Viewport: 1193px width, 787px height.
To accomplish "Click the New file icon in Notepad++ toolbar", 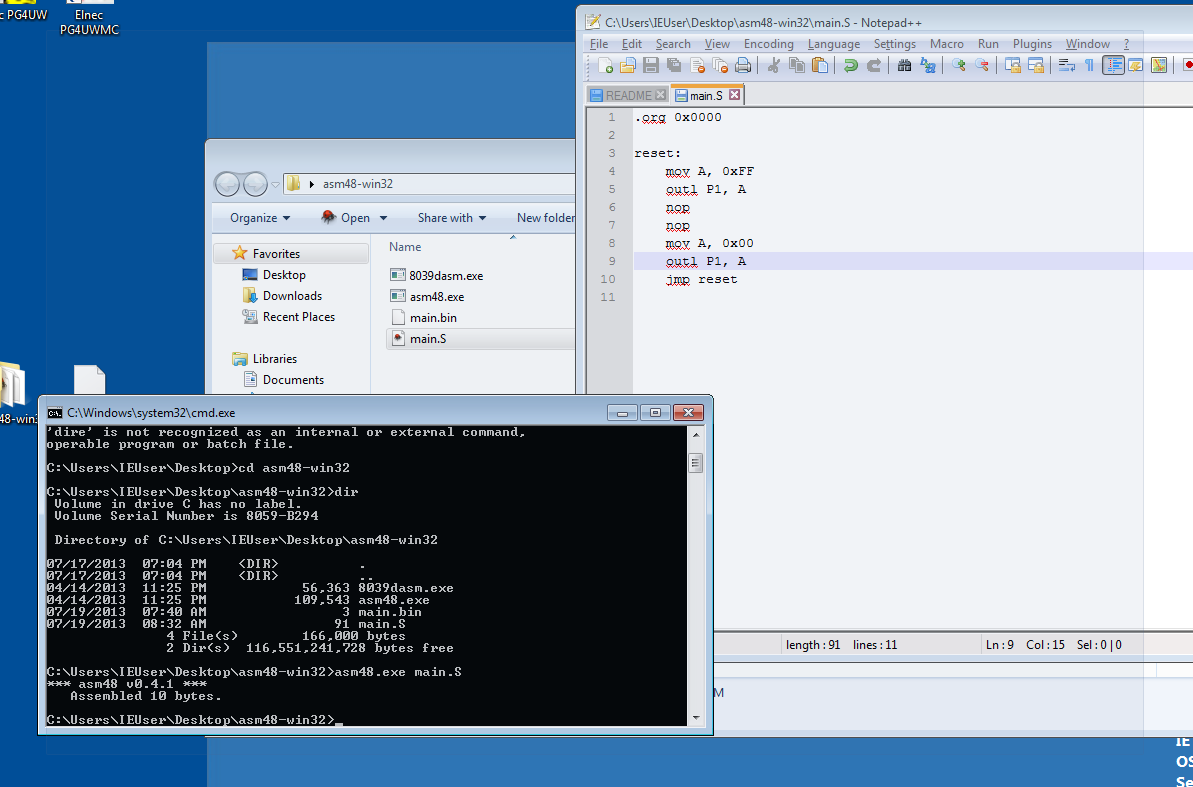I will point(606,66).
